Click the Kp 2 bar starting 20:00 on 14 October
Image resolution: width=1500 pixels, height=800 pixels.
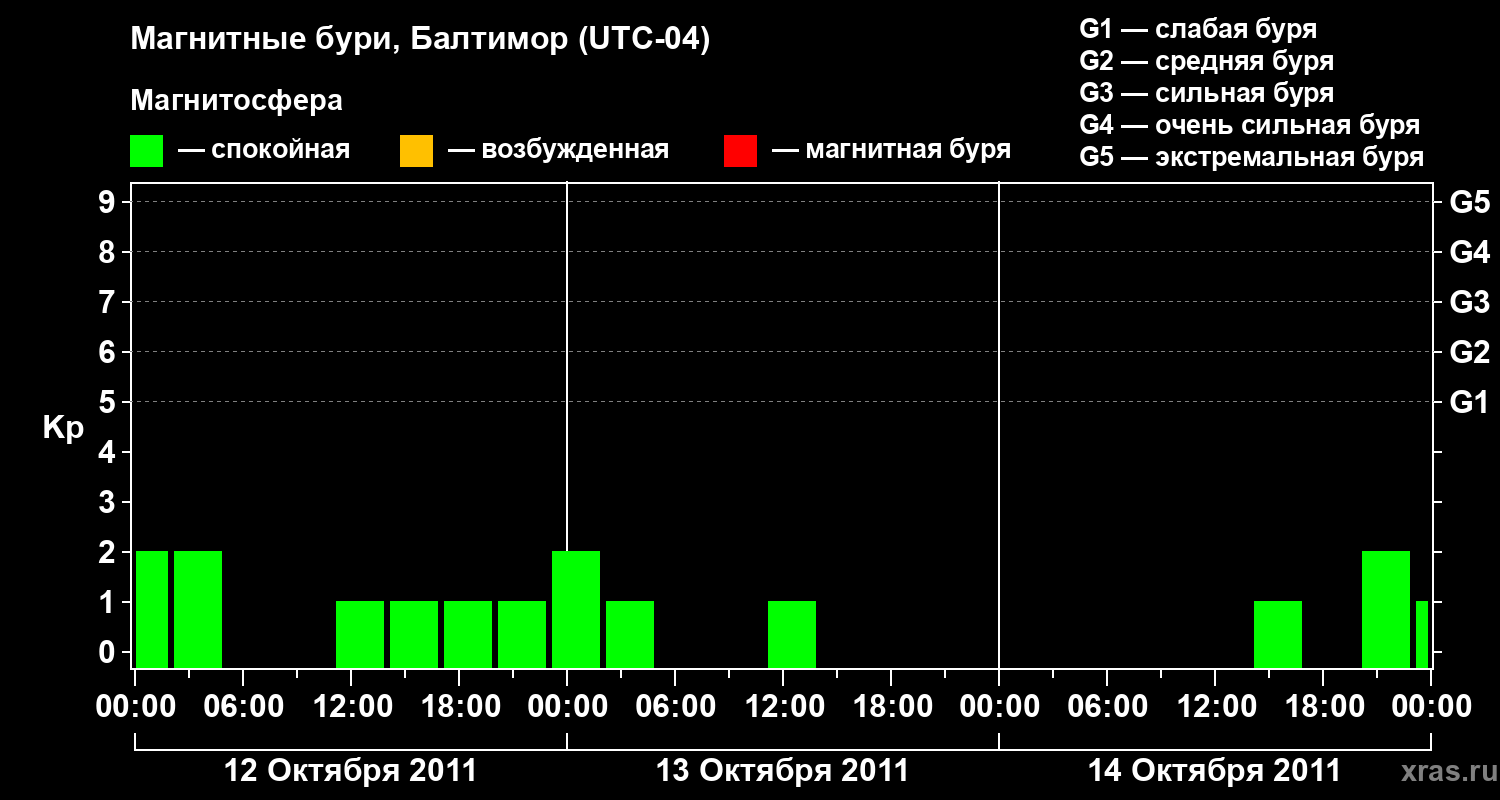click(x=1386, y=609)
